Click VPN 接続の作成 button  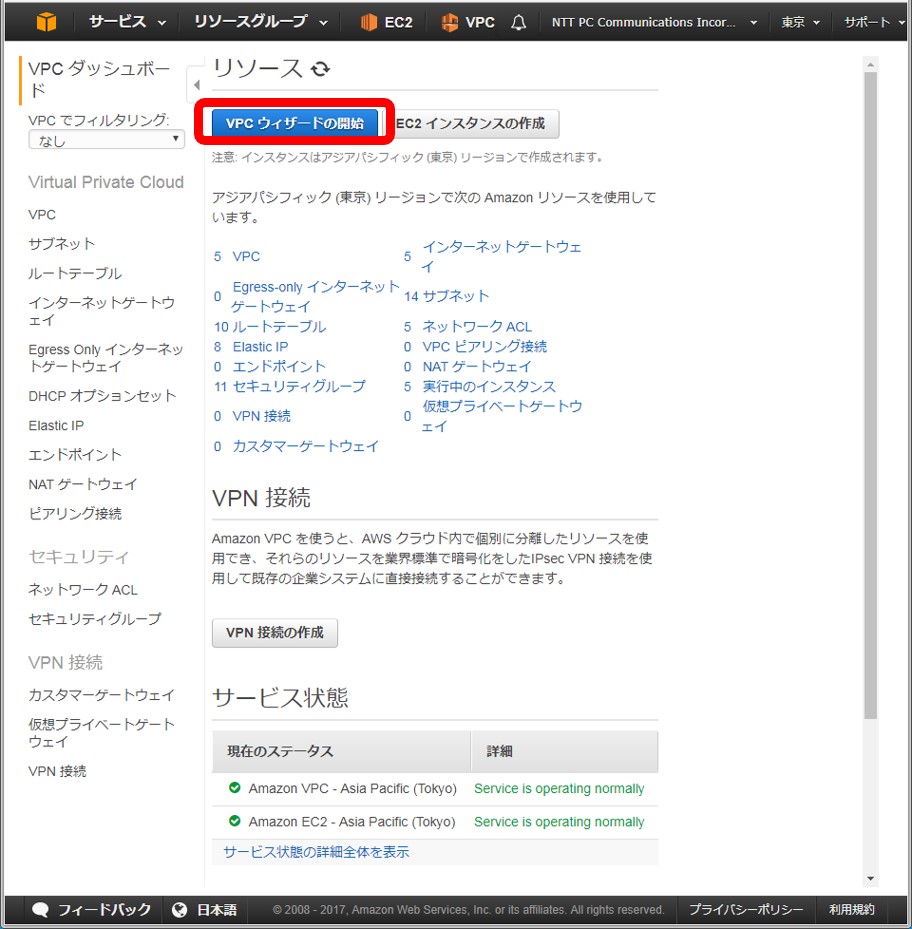pyautogui.click(x=275, y=633)
